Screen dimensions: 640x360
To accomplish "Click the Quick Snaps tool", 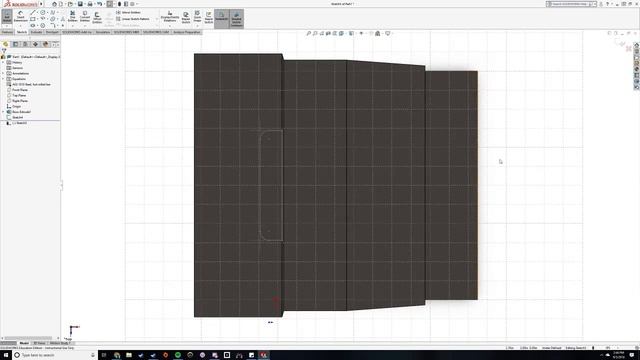I will tap(198, 16).
